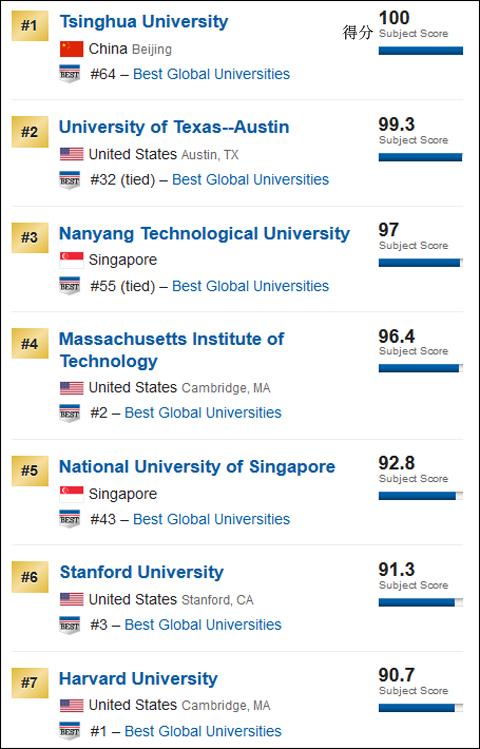Open the National University of Singapore link
Viewport: 480px width, 749px height.
tap(197, 467)
